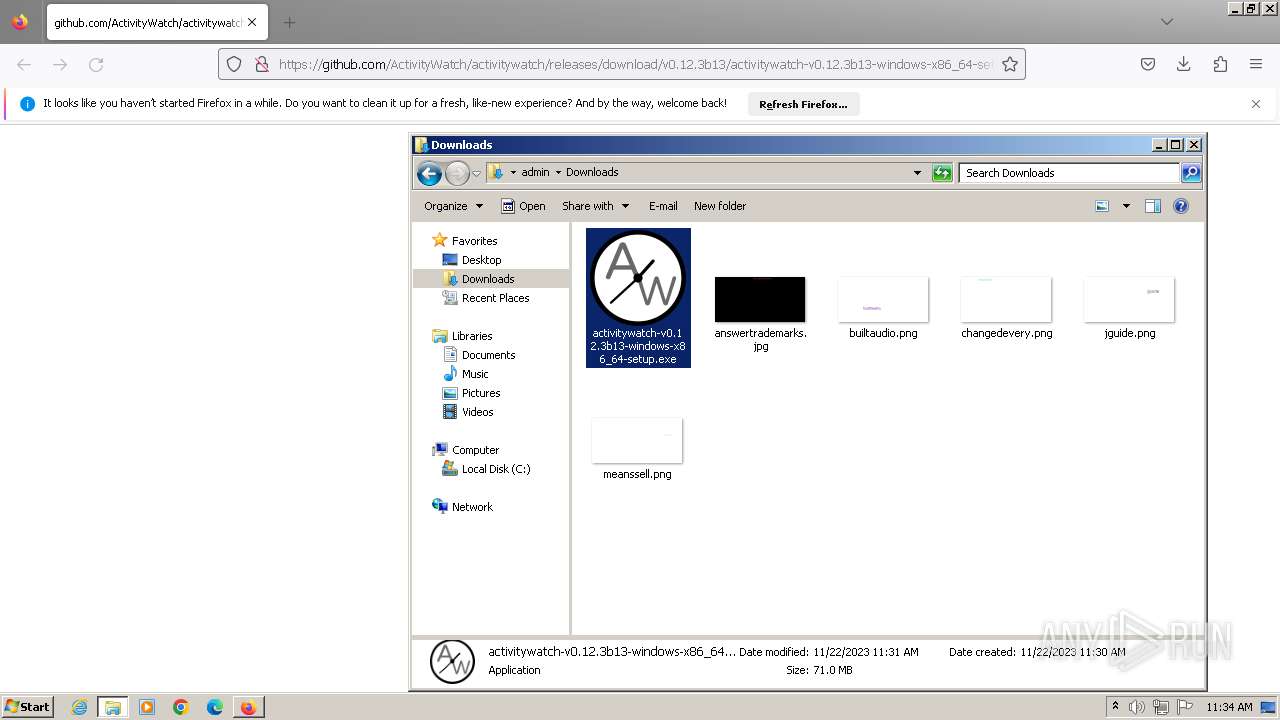Select Libraries in navigation pane
This screenshot has height=720, width=1280.
tap(462, 336)
